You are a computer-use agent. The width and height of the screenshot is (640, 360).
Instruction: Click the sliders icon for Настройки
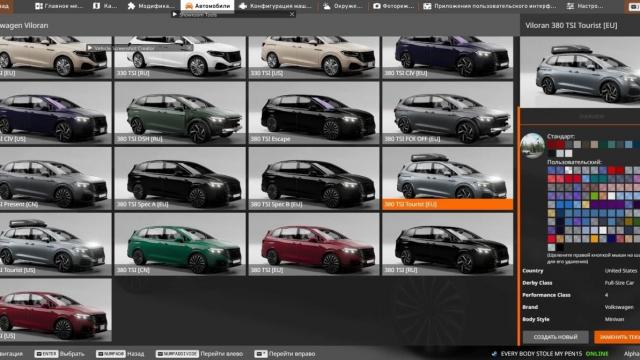(570, 6)
